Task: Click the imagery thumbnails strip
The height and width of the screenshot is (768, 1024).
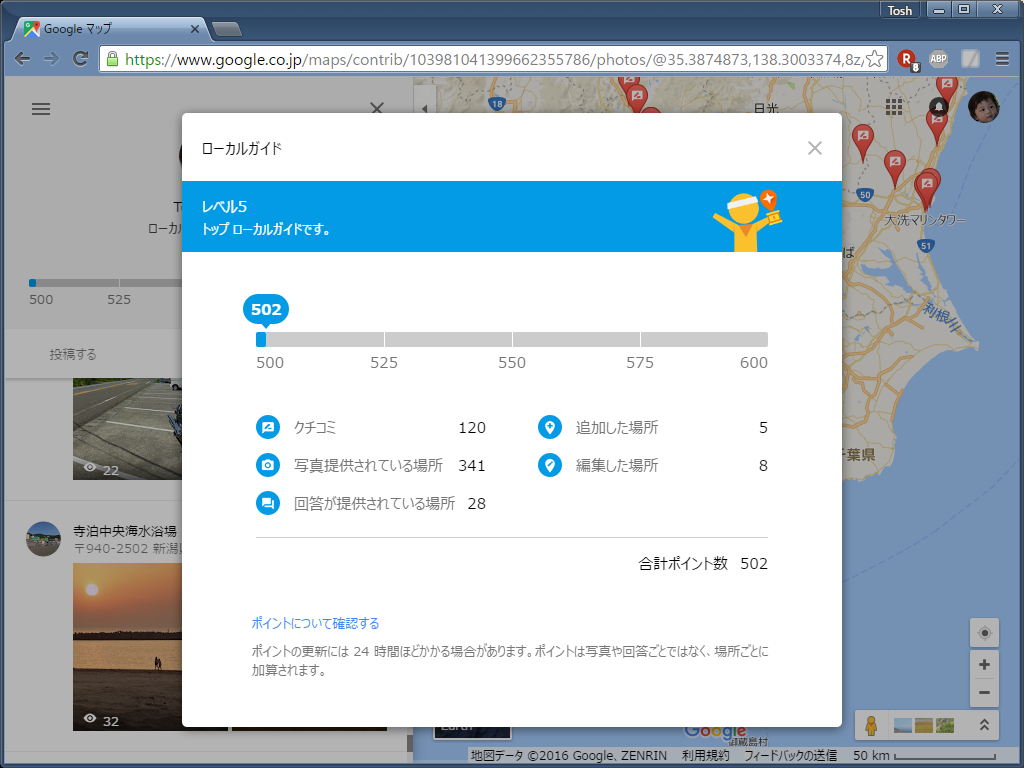Action: [x=923, y=725]
